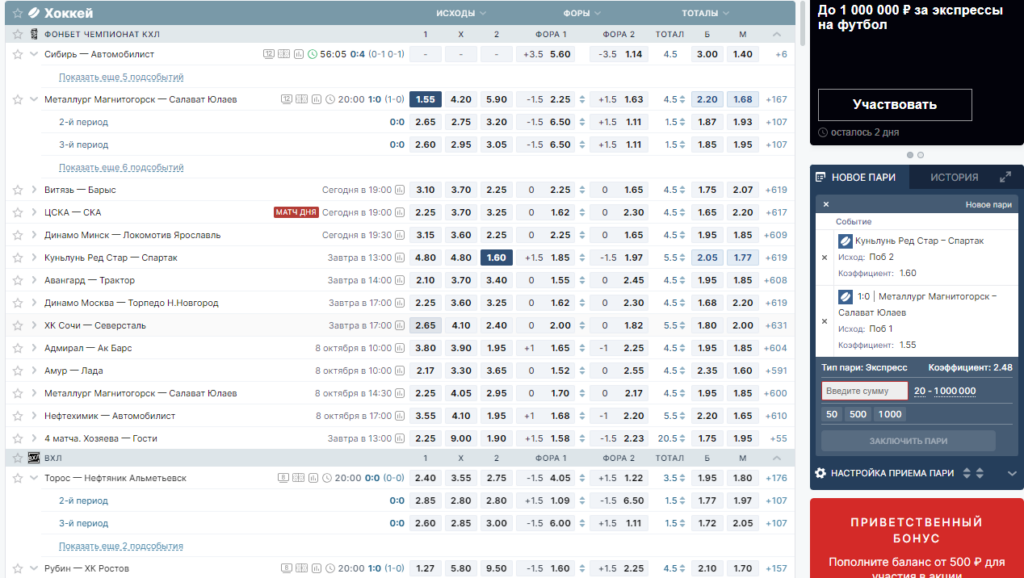Expand the ХК Сочи — Северсталь row
1024x578 pixels.
coord(34,325)
